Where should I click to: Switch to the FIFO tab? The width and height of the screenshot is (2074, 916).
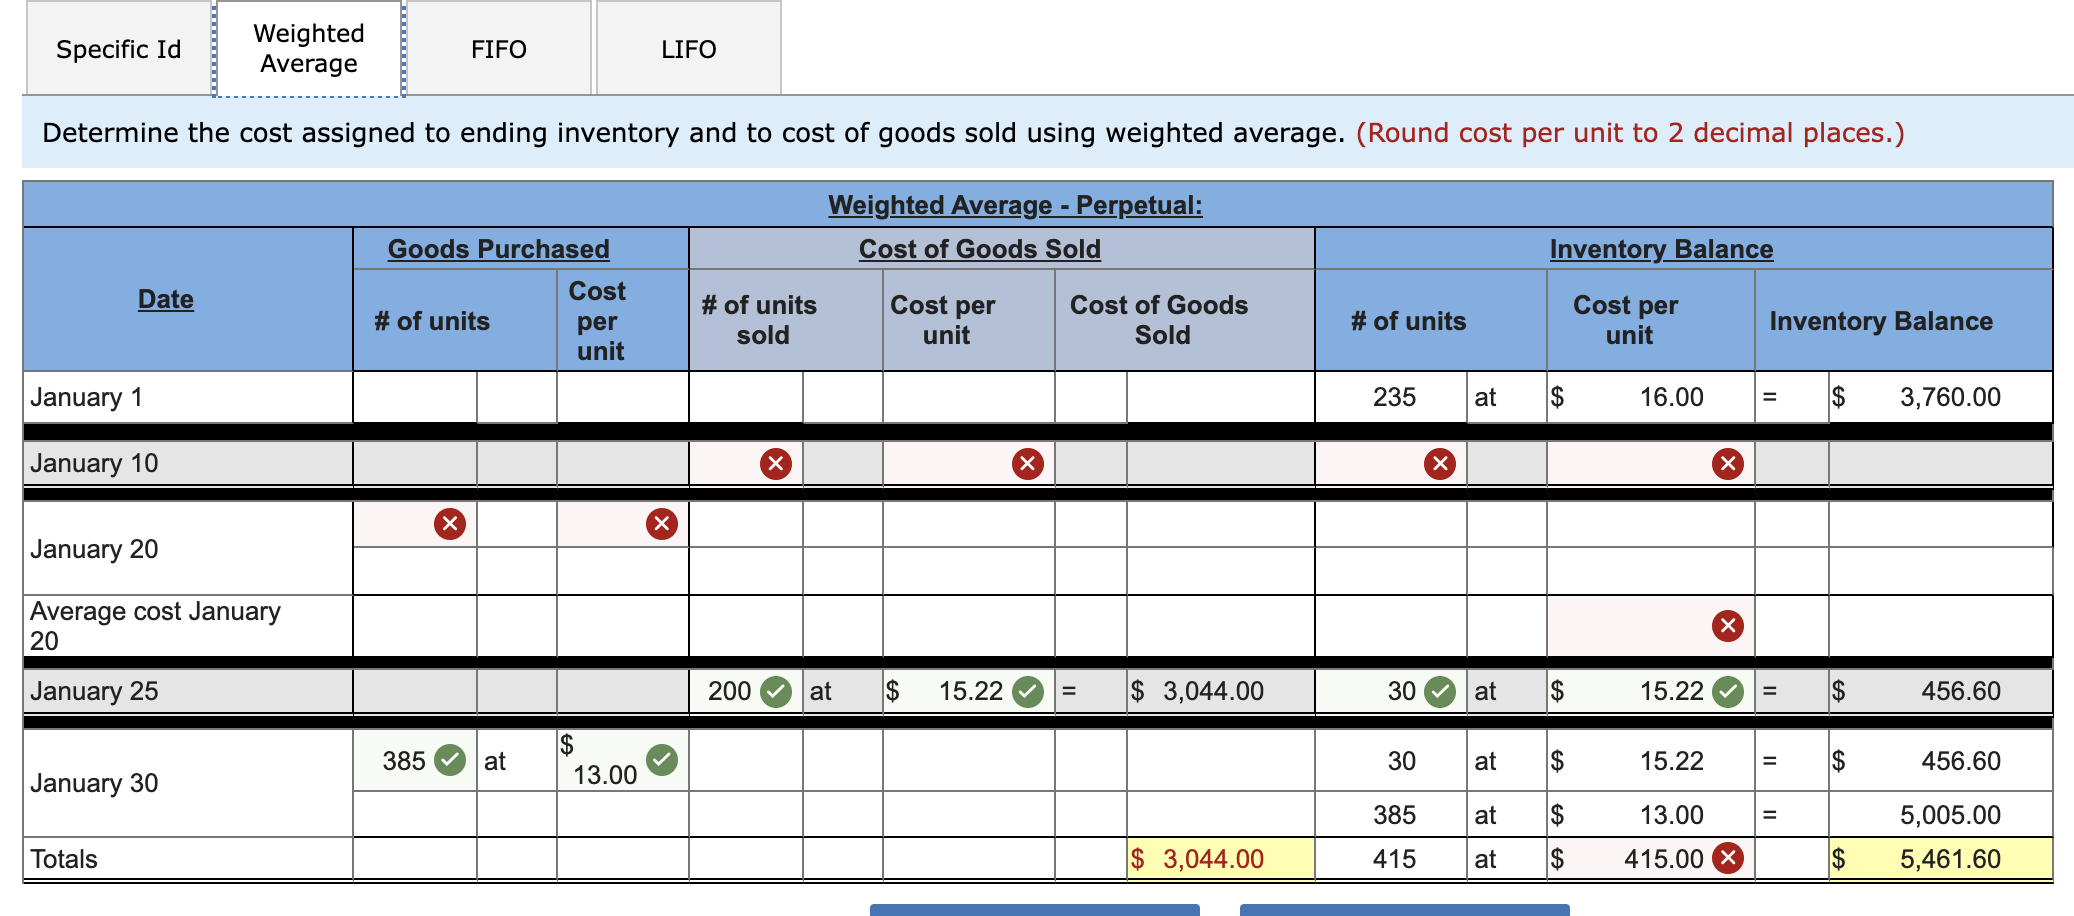click(x=499, y=49)
